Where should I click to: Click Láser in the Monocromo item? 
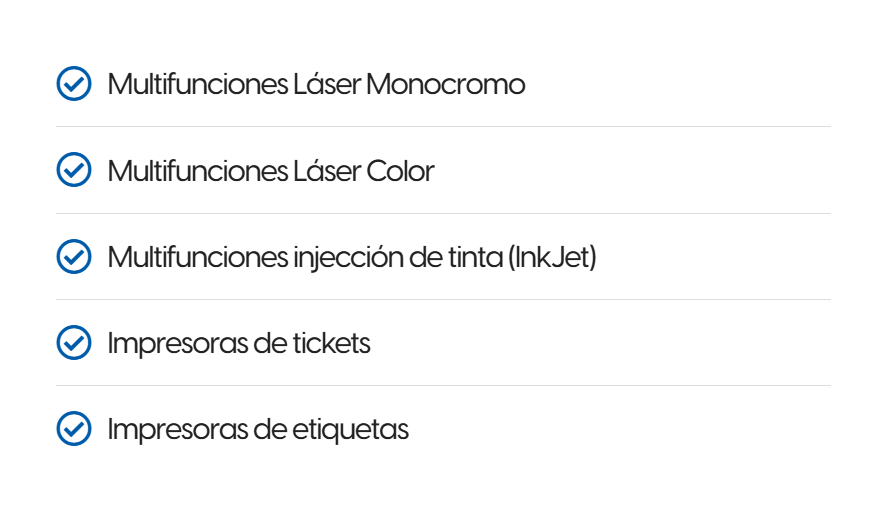pos(327,85)
